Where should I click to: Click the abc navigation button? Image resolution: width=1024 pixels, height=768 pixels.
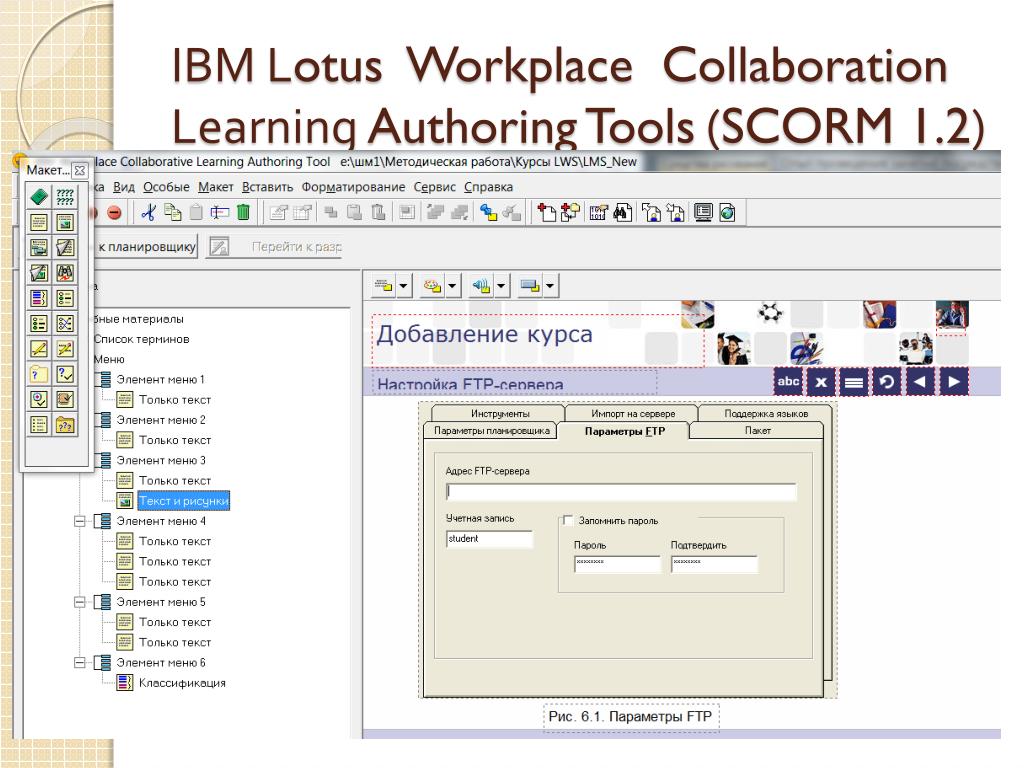(788, 381)
